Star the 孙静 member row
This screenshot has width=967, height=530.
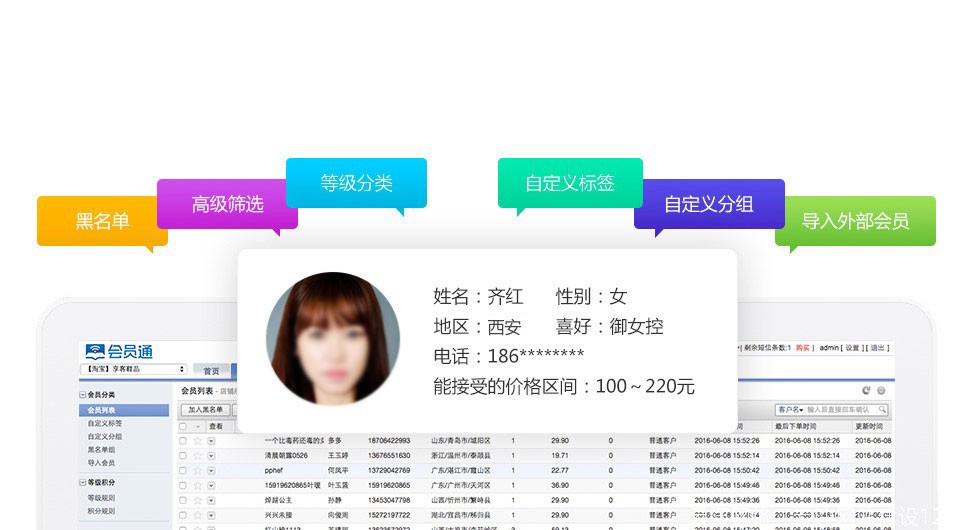pos(198,500)
